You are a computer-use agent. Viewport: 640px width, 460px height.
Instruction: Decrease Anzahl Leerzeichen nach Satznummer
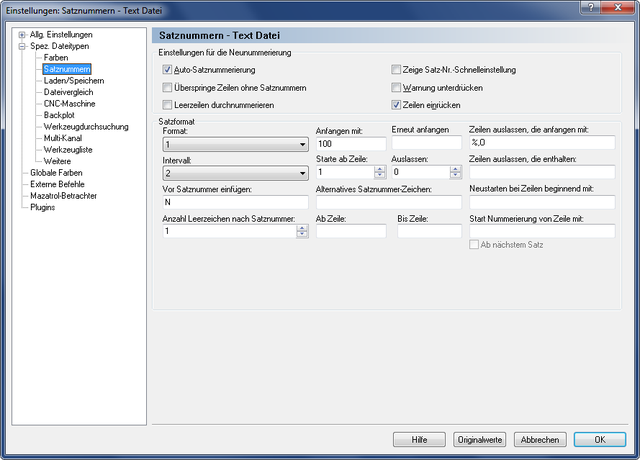tap(302, 234)
